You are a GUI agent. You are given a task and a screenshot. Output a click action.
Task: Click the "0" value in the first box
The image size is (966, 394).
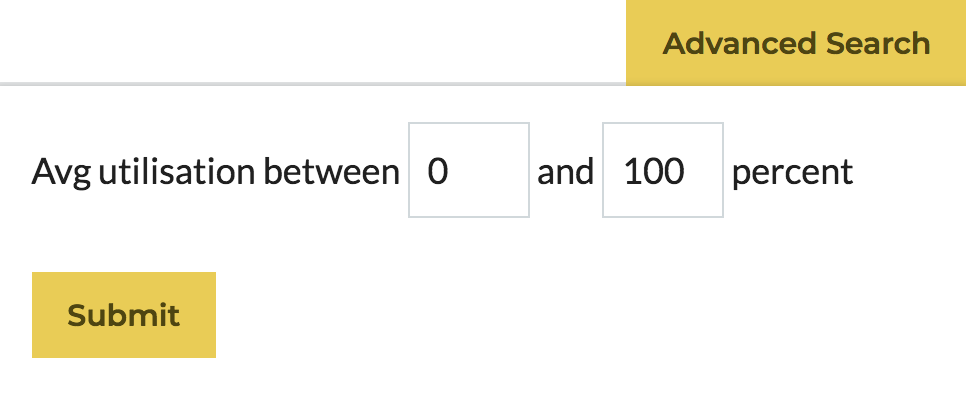437,171
